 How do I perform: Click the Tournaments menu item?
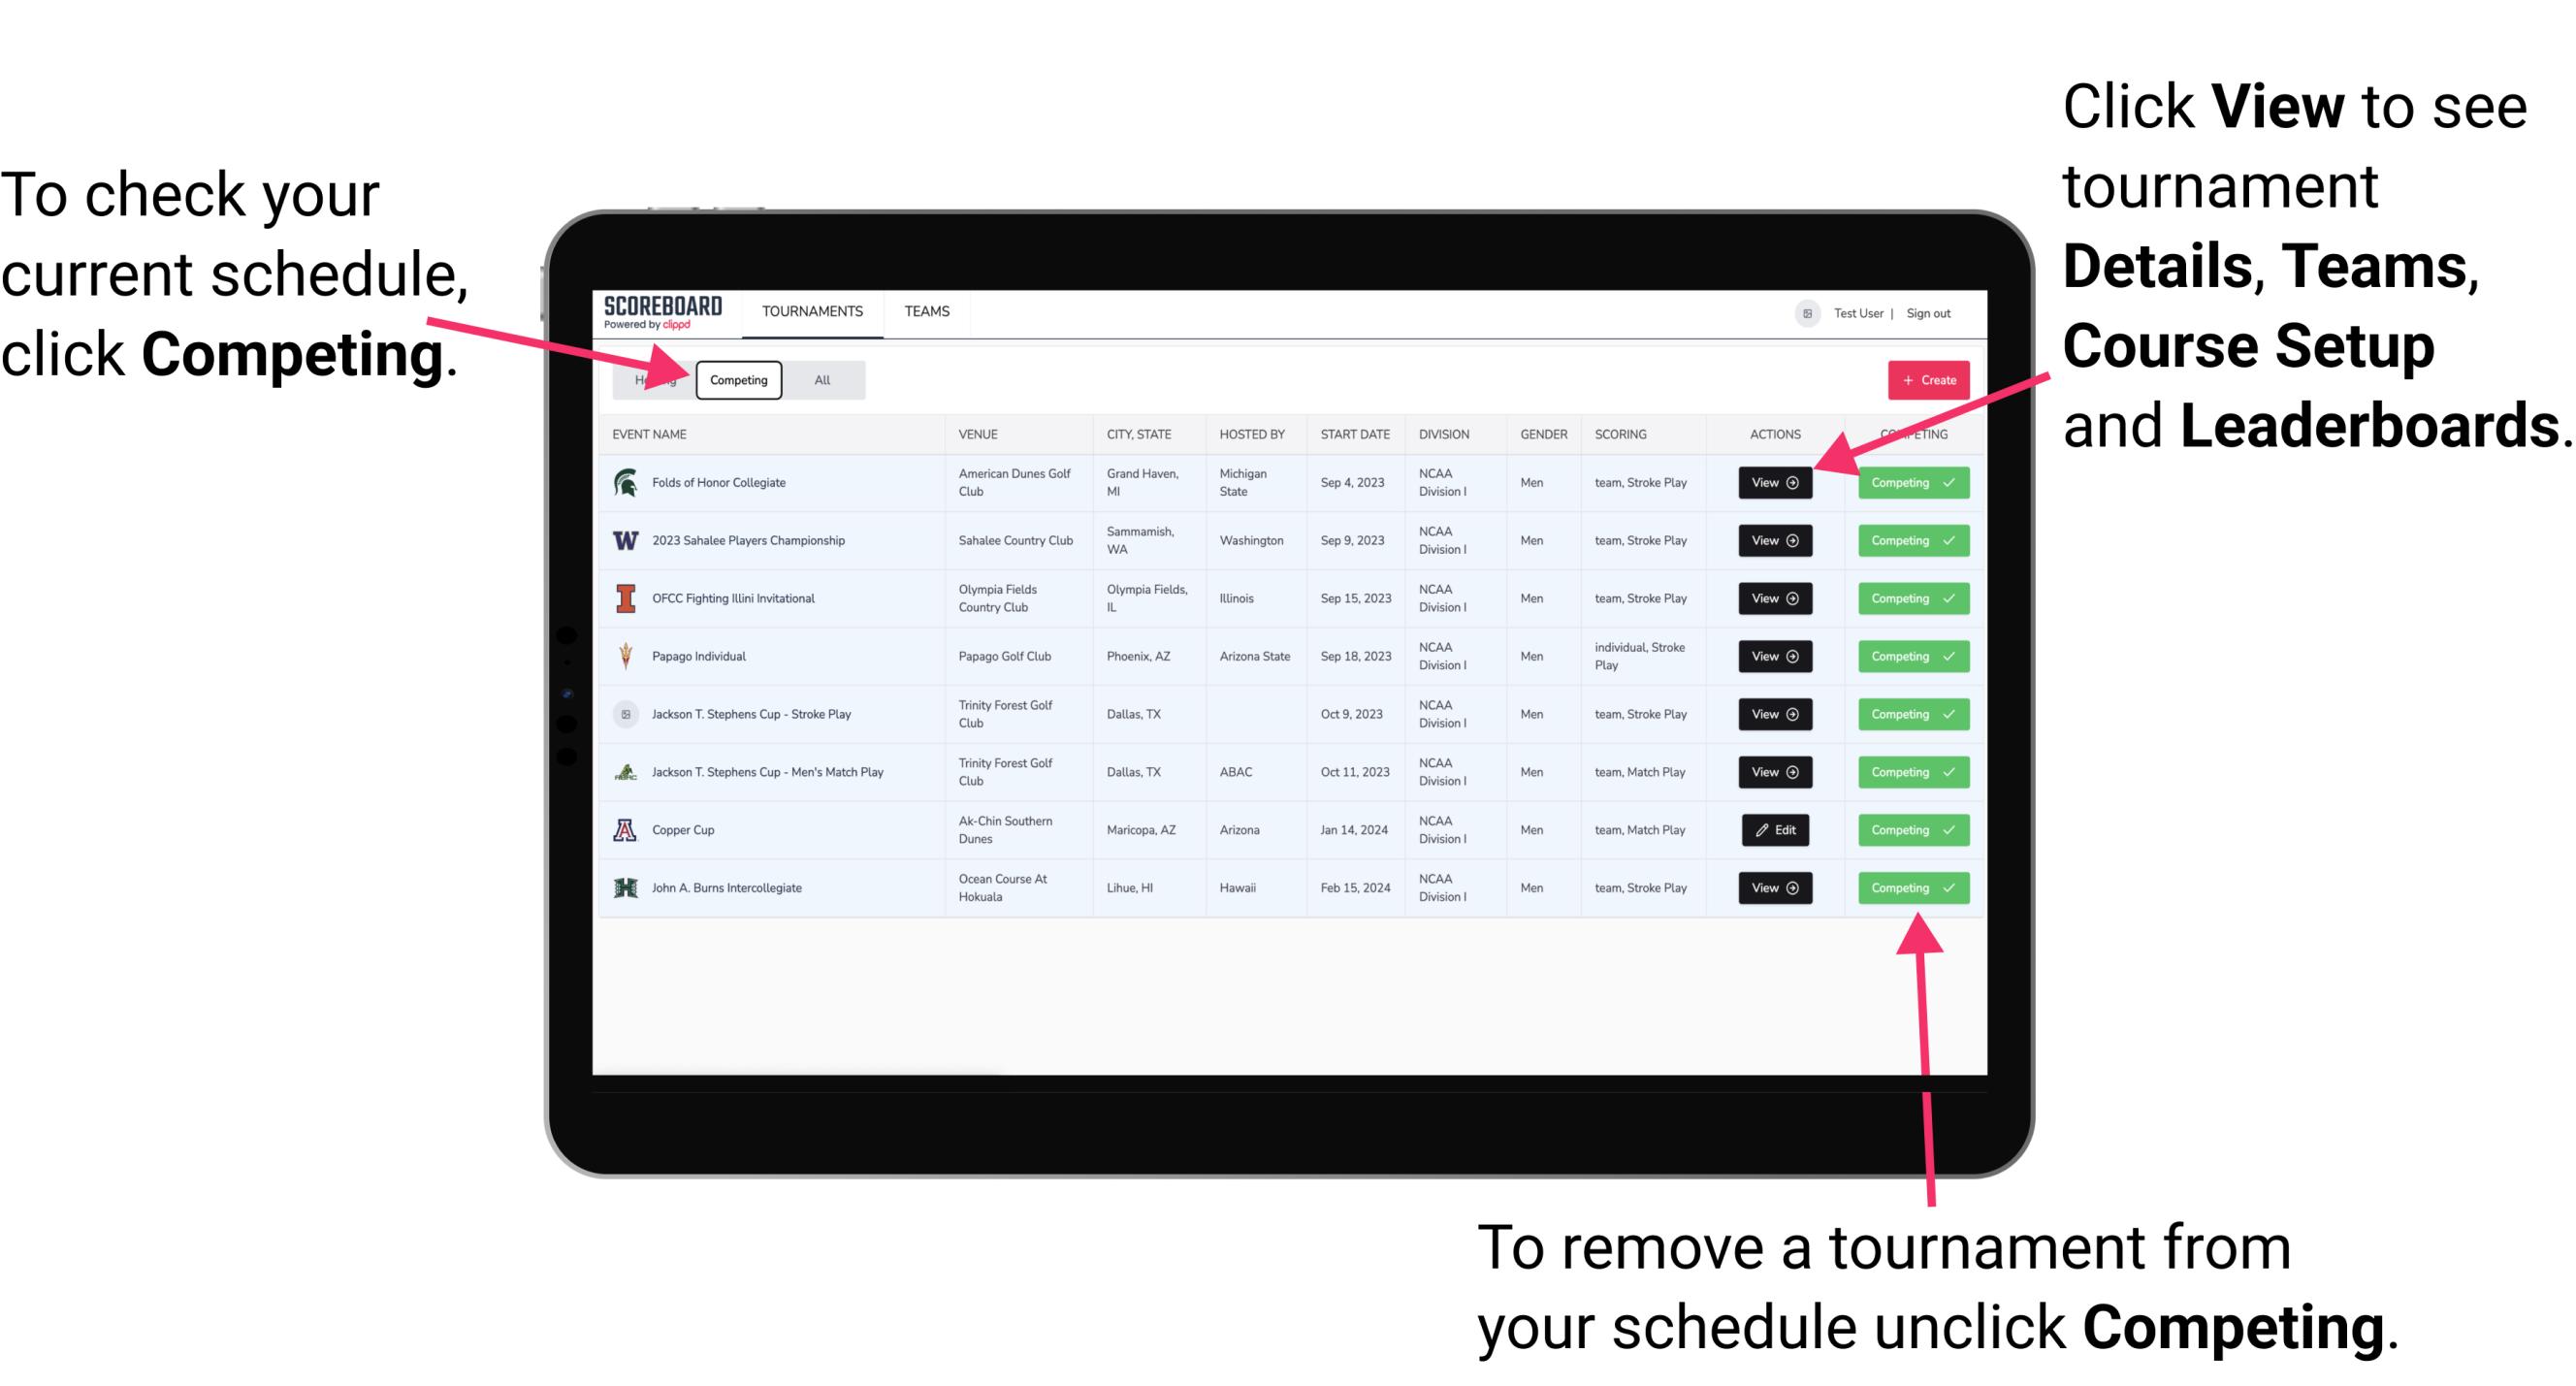pos(812,310)
